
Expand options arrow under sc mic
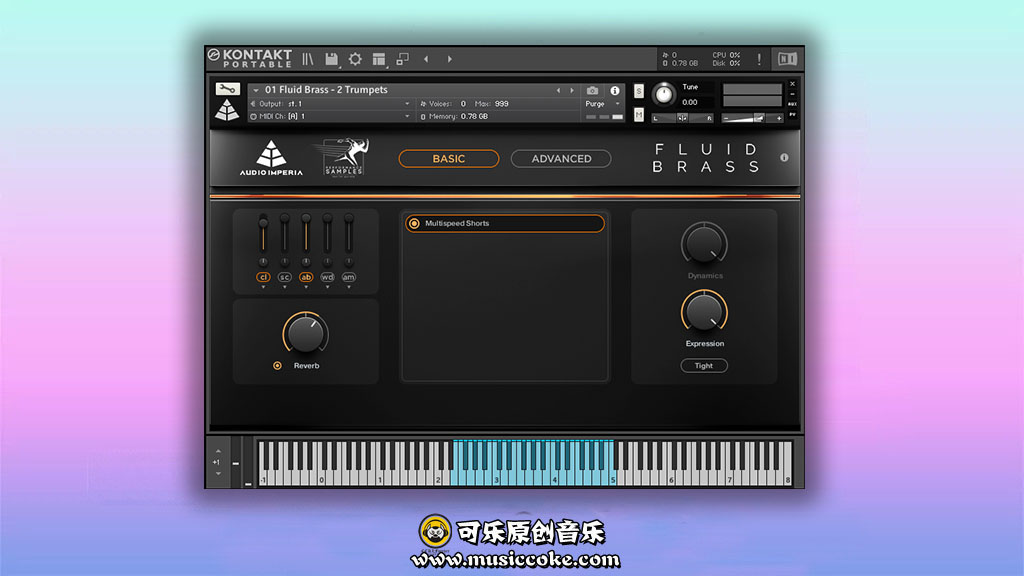click(285, 287)
